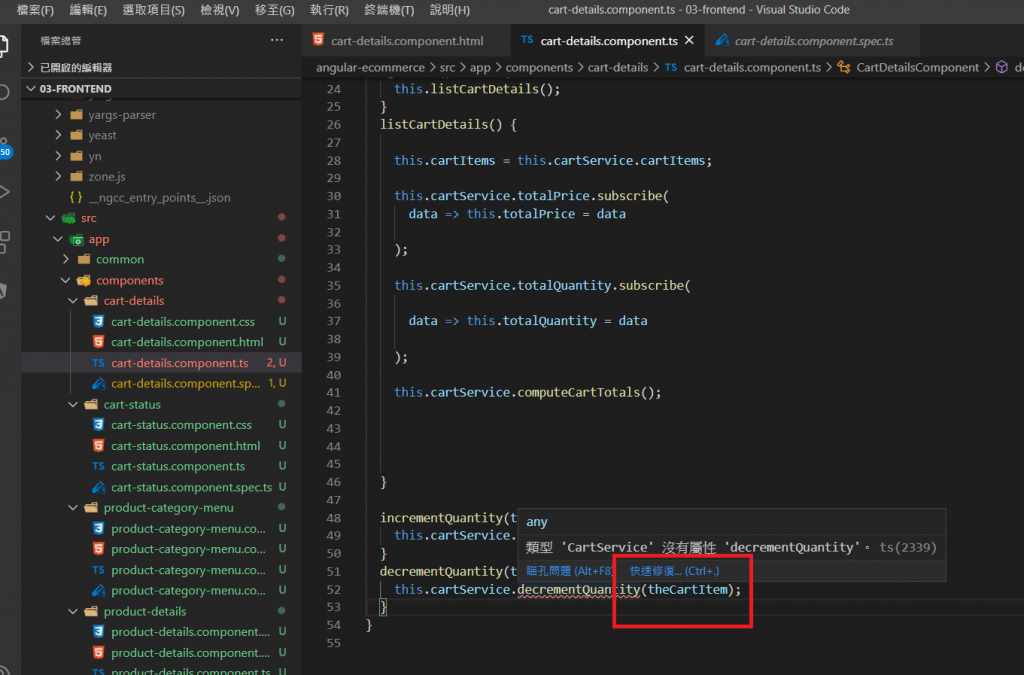Open the Explorer panel's three-dot more actions

(277, 40)
